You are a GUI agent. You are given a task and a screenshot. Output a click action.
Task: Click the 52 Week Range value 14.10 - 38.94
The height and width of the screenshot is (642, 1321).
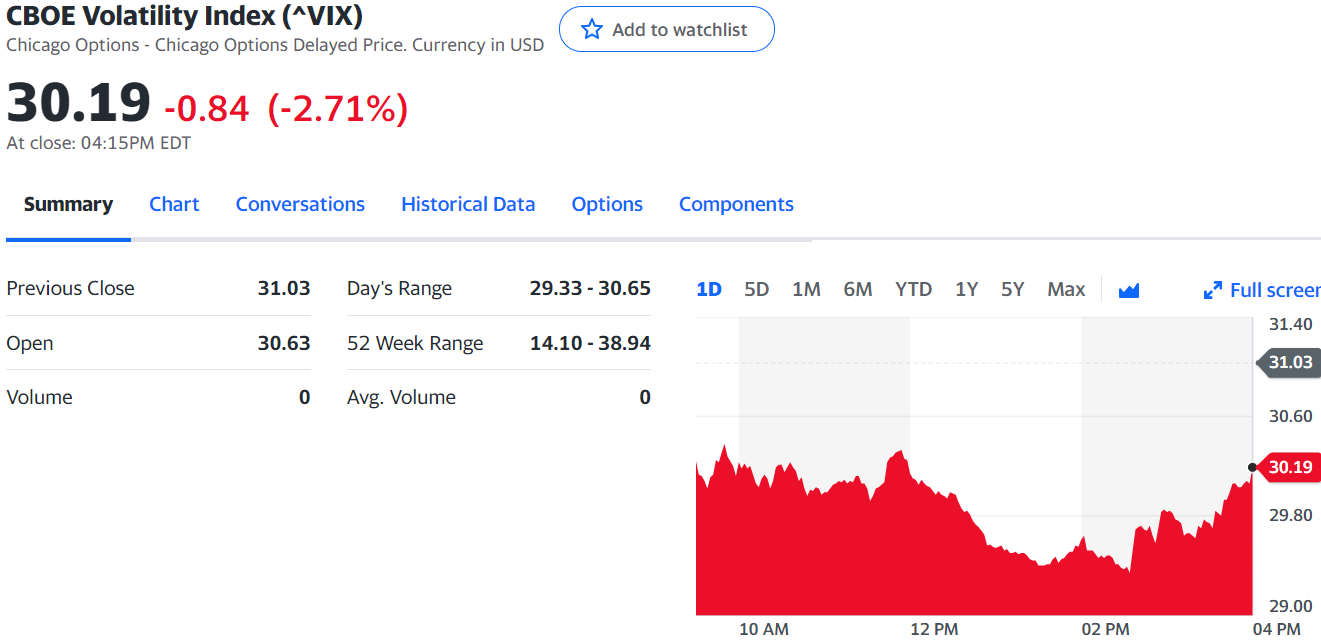click(x=590, y=343)
